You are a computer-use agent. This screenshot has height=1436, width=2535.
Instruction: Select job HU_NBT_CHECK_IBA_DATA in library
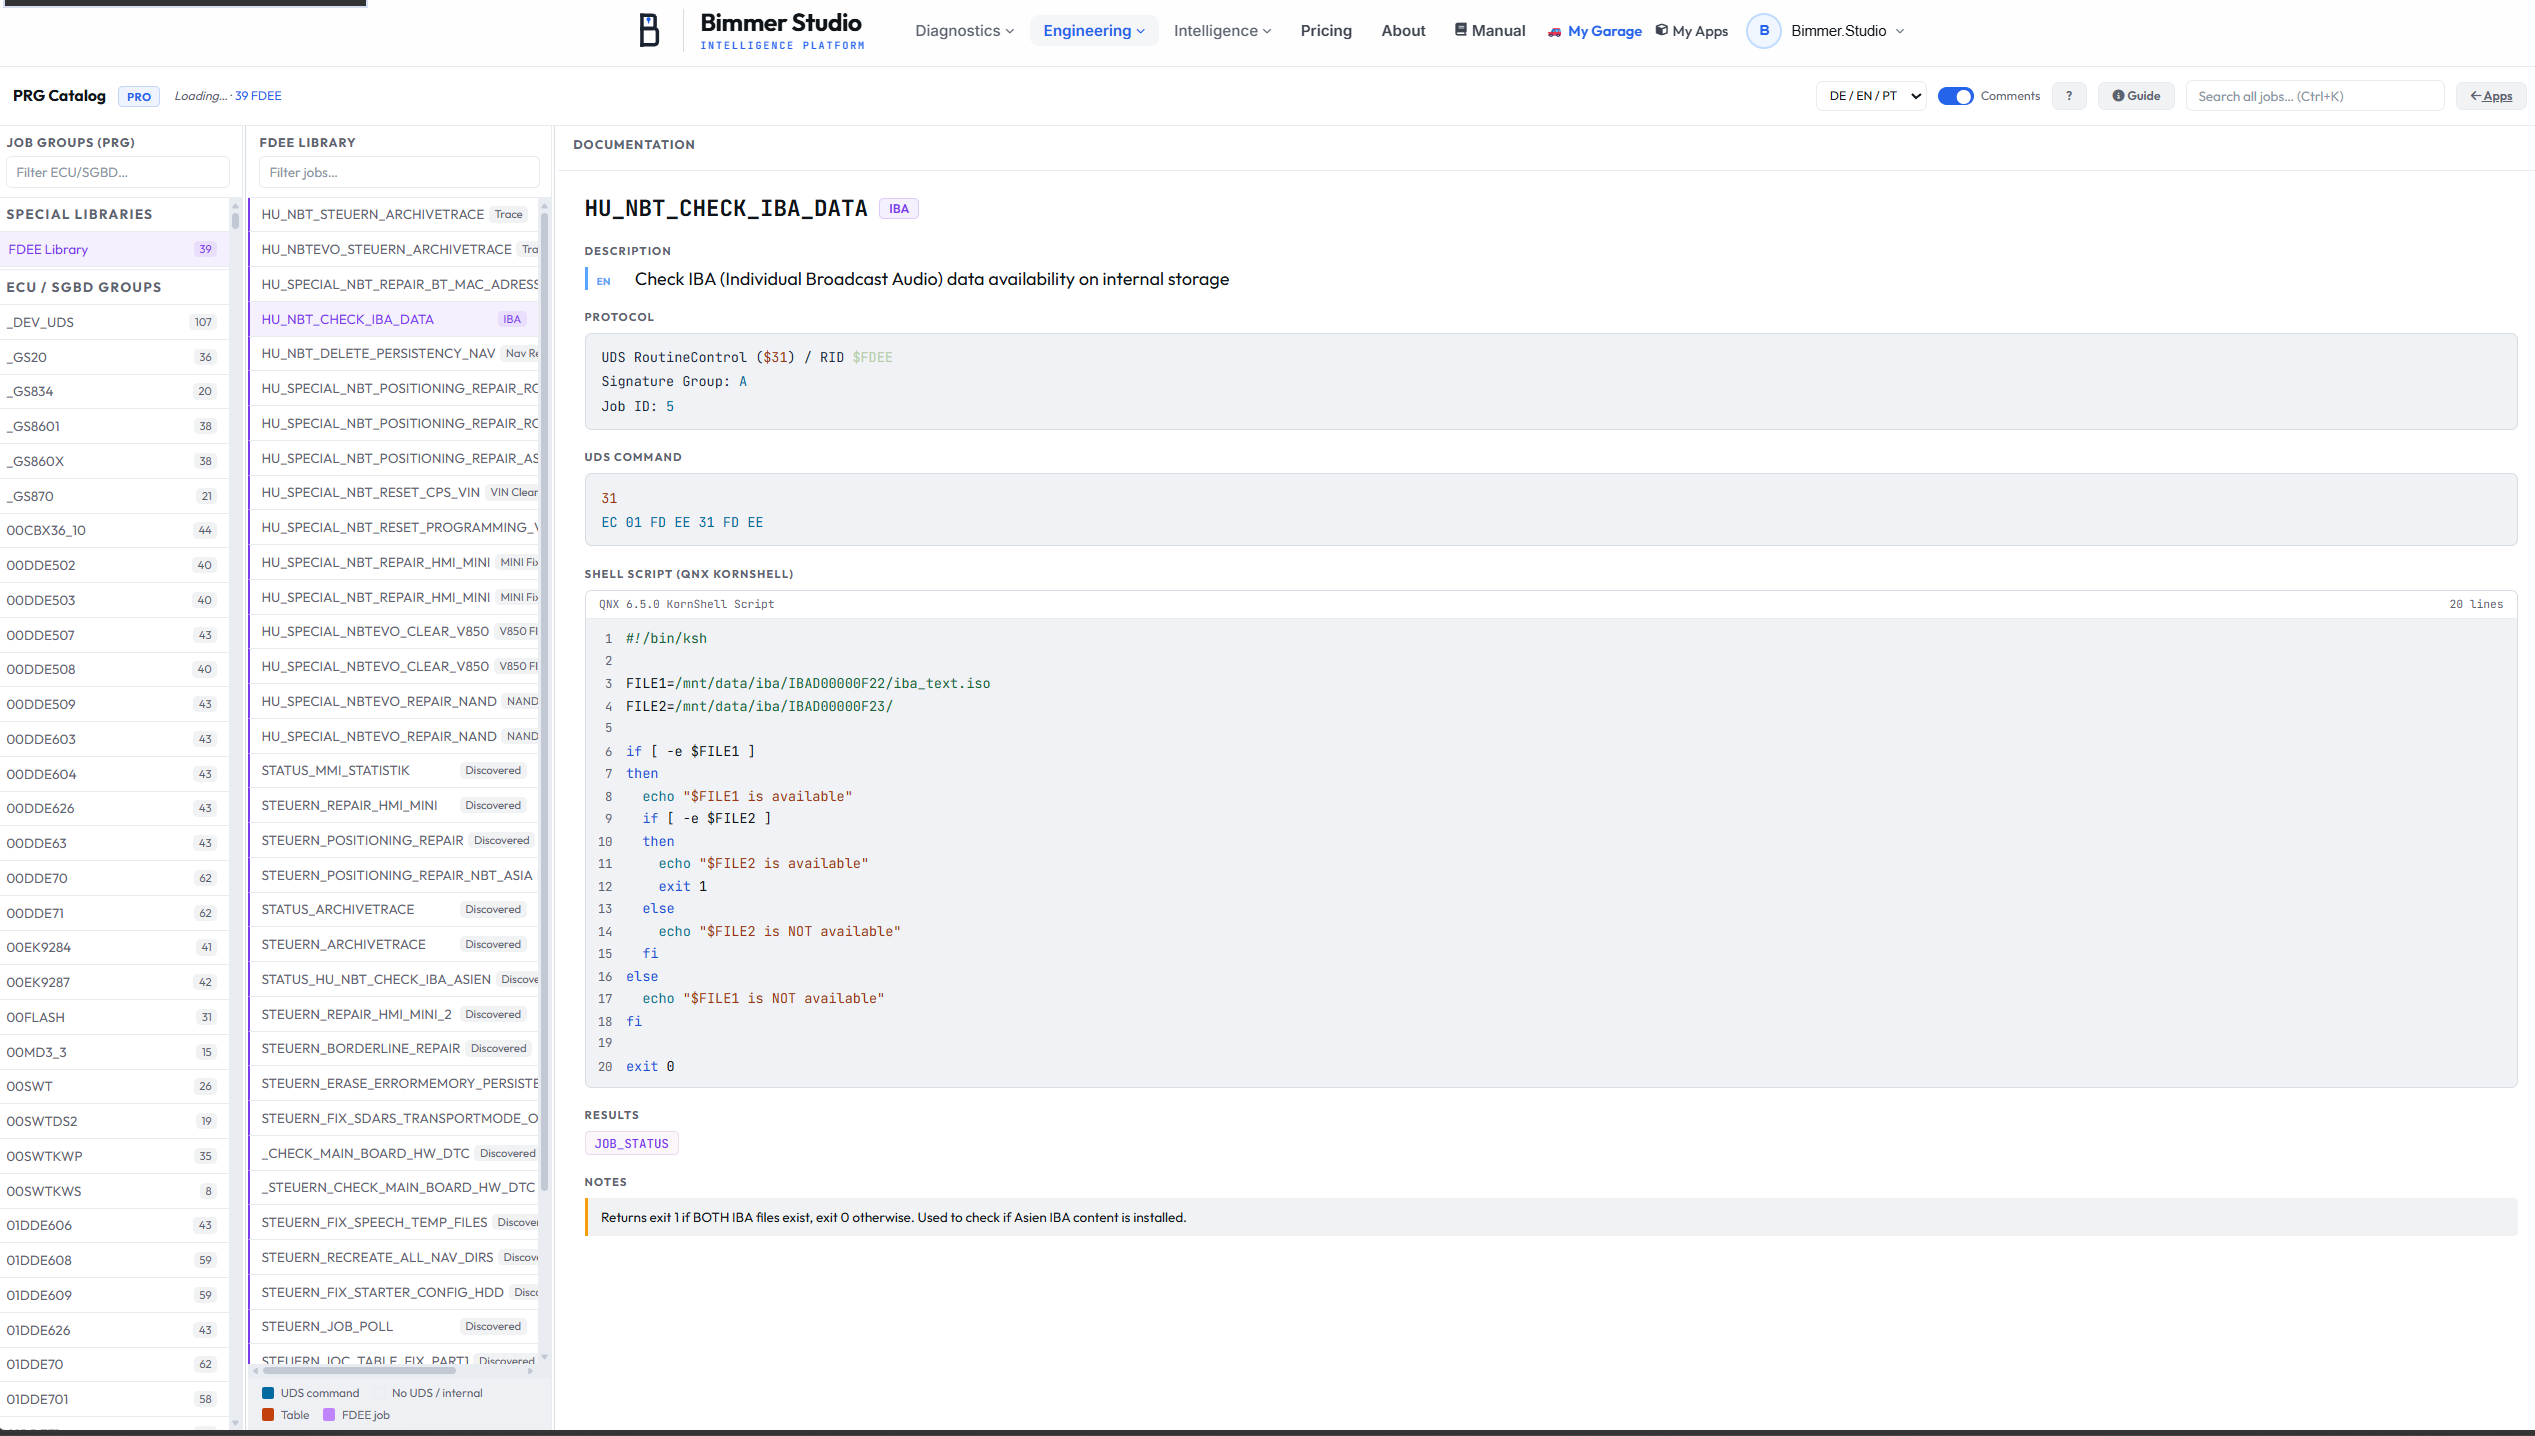click(395, 319)
